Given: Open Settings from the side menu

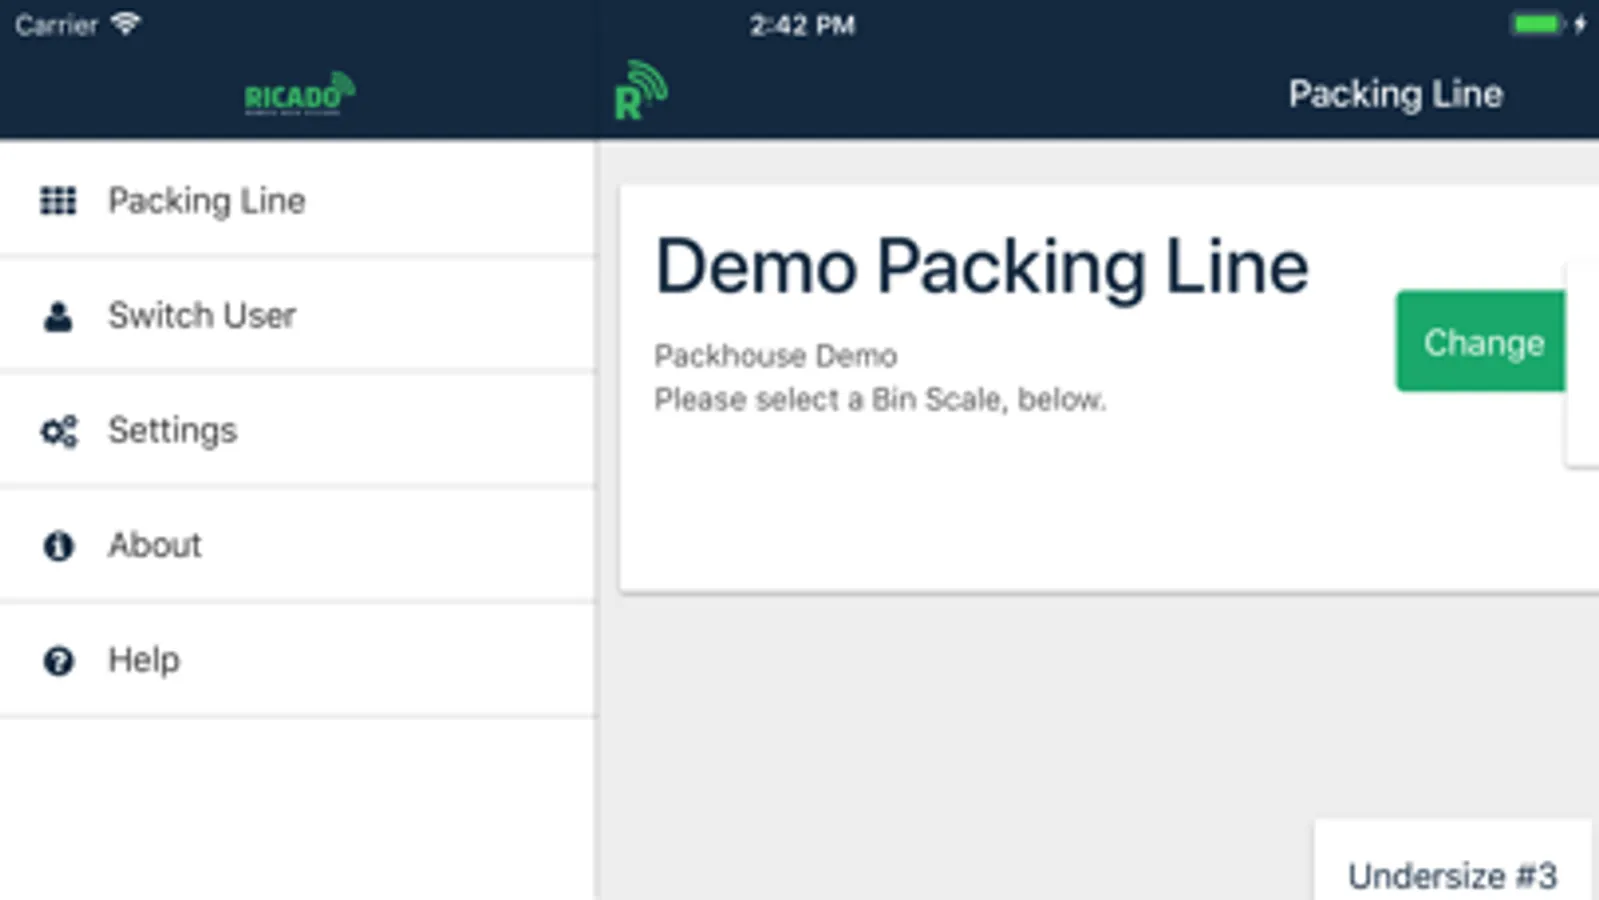Looking at the screenshot, I should [173, 431].
